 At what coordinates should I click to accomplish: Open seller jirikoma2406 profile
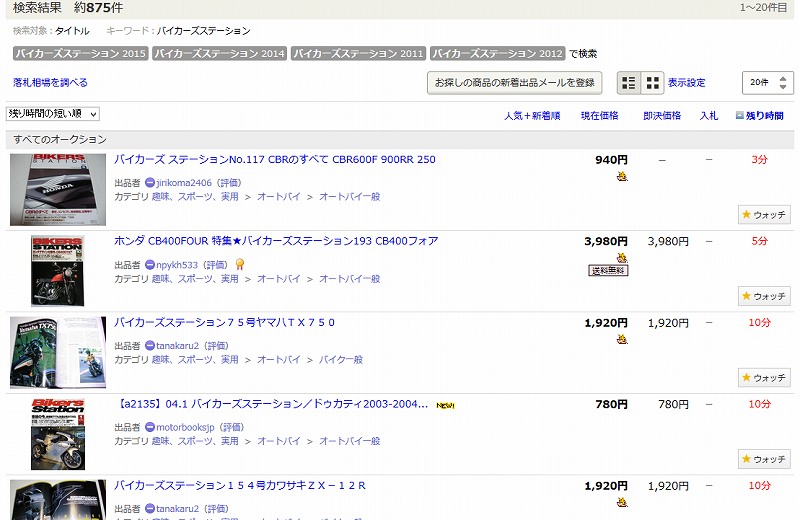(184, 183)
